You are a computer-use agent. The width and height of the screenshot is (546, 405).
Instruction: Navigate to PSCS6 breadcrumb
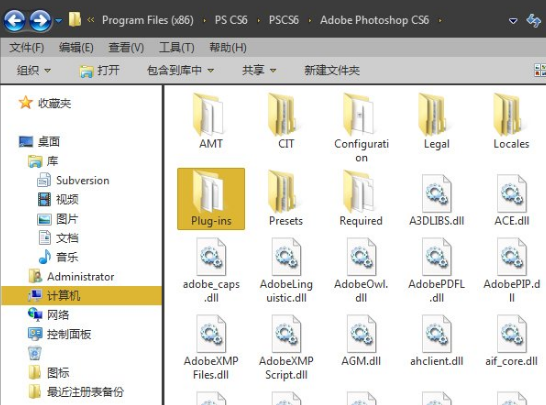tap(284, 20)
